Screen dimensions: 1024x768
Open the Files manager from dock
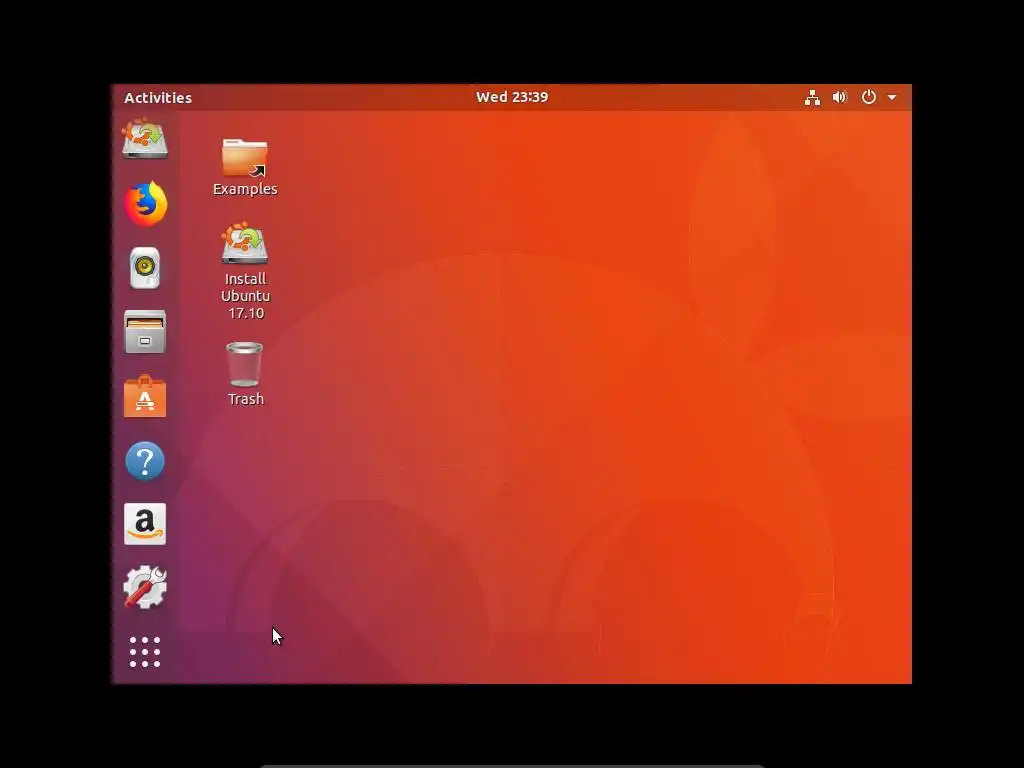145,332
